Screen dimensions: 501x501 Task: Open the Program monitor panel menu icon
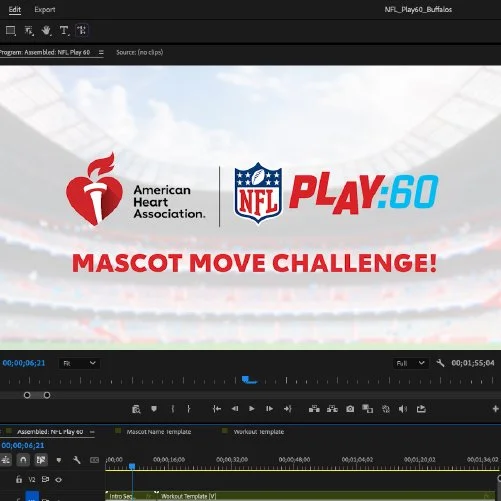point(101,52)
